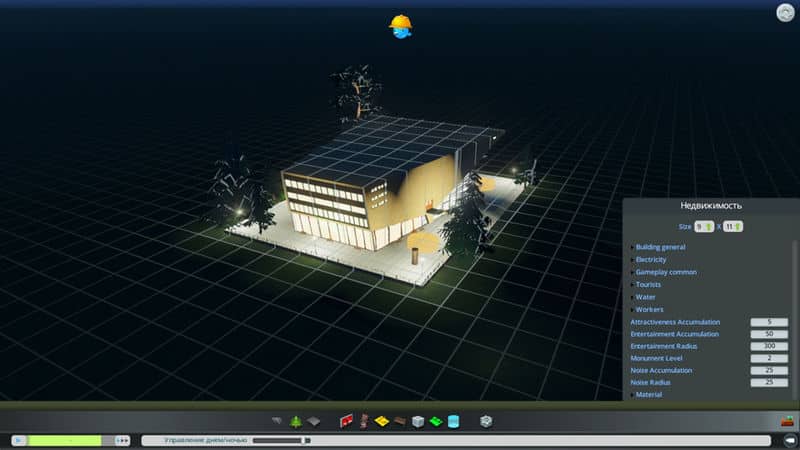The width and height of the screenshot is (800, 450).
Task: Expand the Workers section
Action: click(x=648, y=309)
